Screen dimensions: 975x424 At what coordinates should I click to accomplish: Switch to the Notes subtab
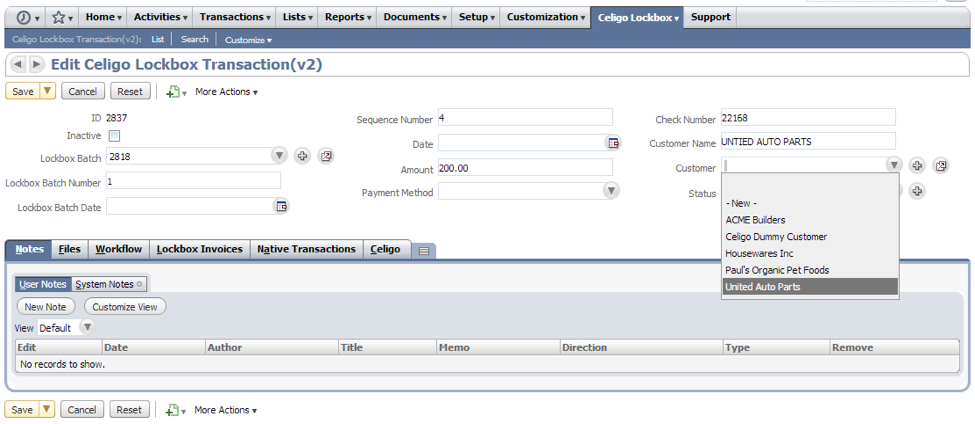pyautogui.click(x=29, y=249)
